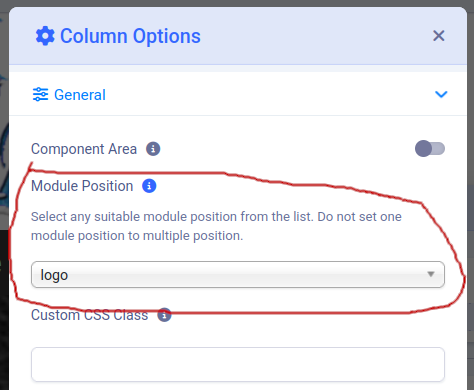The width and height of the screenshot is (474, 390).
Task: Click the sliders icon next to General
Action: click(40, 95)
